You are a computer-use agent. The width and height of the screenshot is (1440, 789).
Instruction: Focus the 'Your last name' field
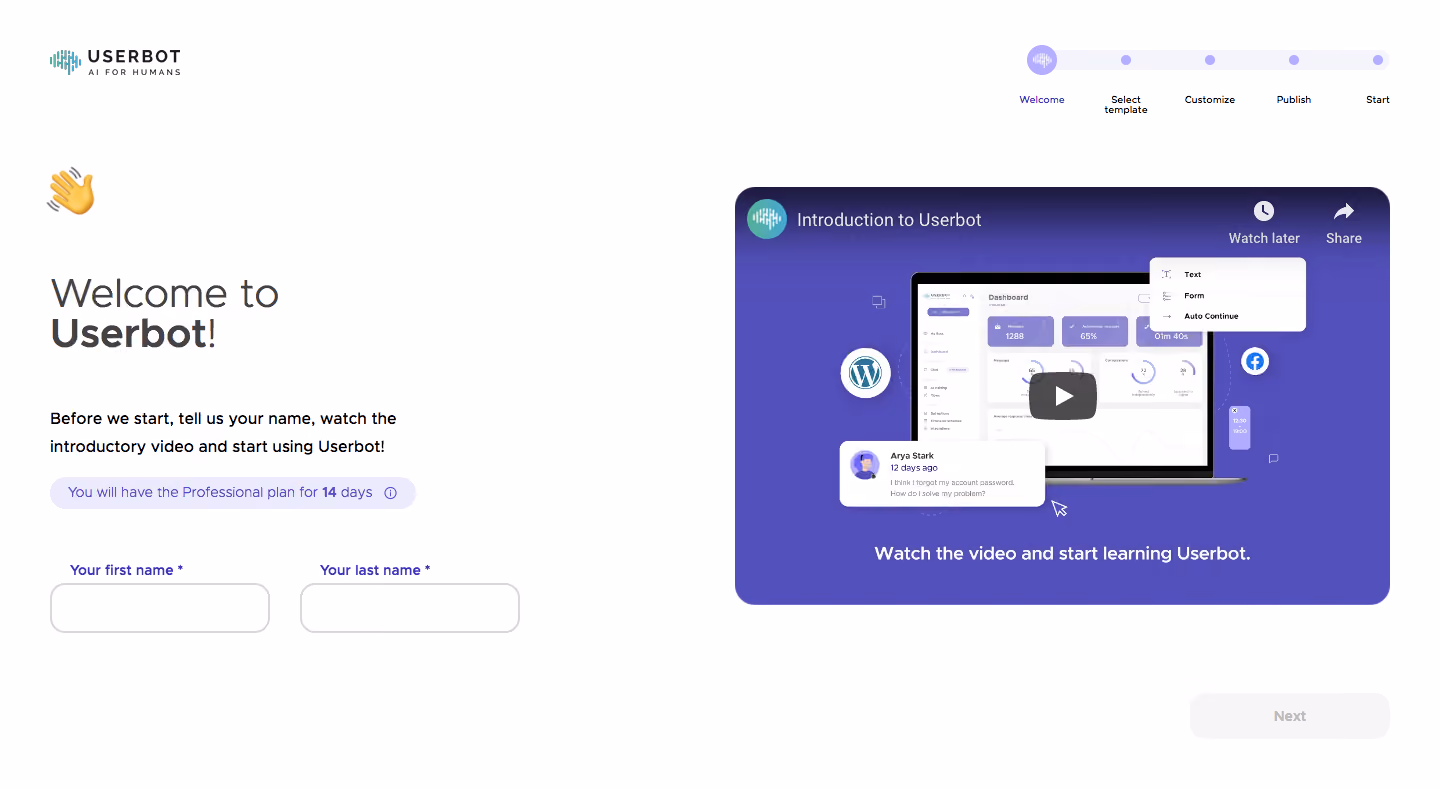click(410, 608)
